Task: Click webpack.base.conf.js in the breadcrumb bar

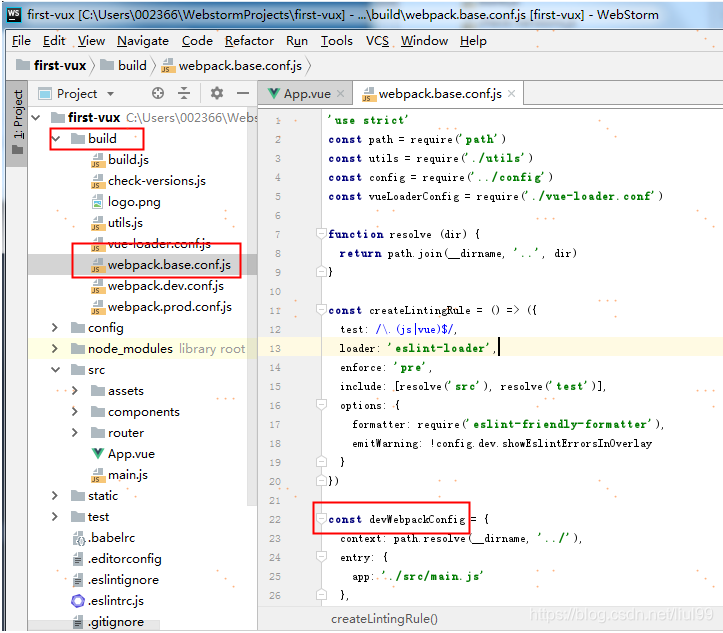Action: 232,65
